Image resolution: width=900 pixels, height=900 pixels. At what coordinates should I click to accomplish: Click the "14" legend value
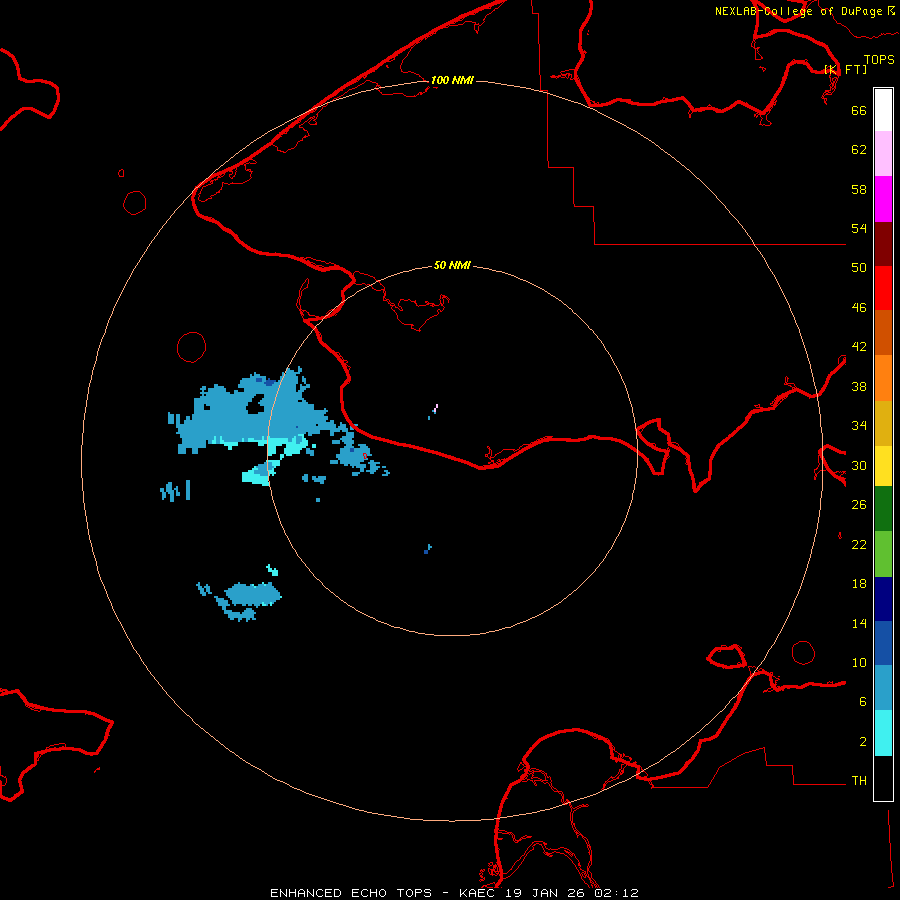[x=859, y=623]
